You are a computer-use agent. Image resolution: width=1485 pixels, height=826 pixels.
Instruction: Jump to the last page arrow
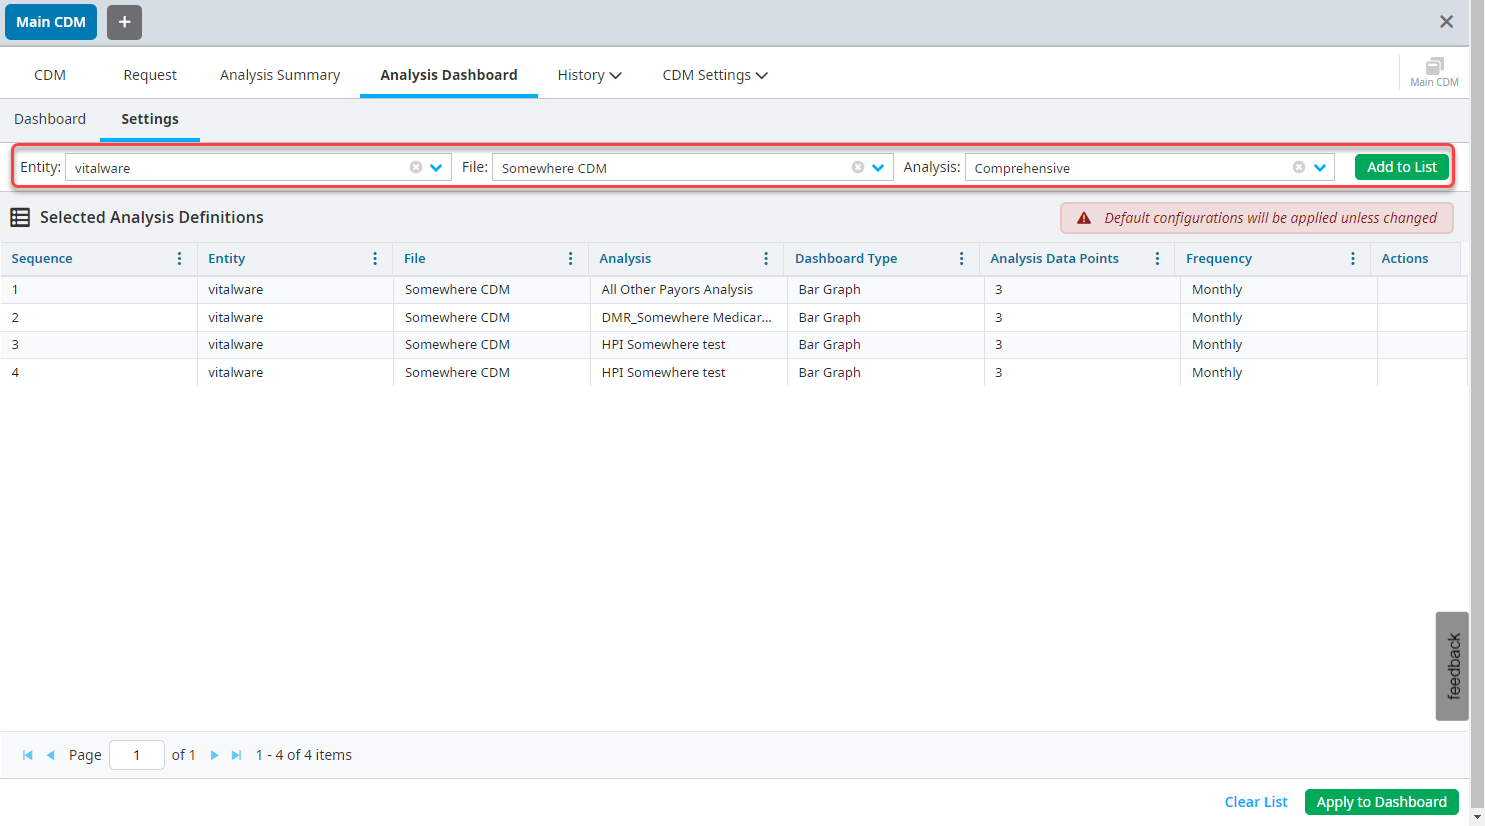[x=237, y=756]
